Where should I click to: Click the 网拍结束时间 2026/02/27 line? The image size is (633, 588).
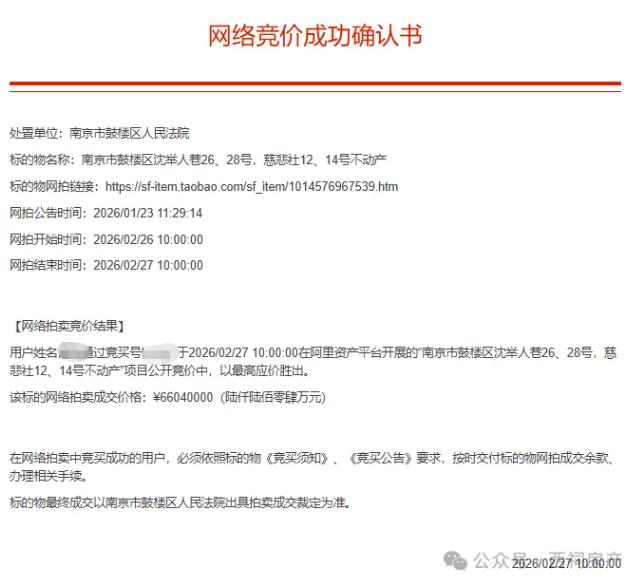point(106,266)
